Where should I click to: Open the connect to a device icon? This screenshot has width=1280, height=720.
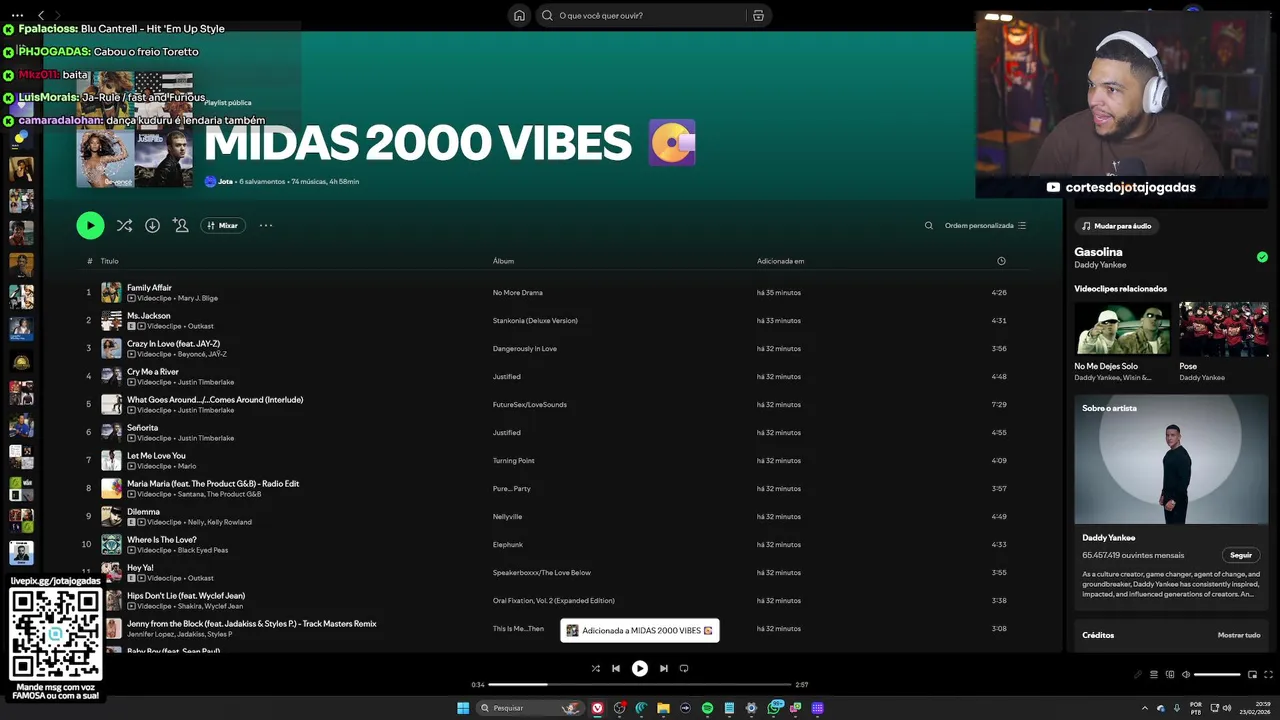click(1170, 674)
